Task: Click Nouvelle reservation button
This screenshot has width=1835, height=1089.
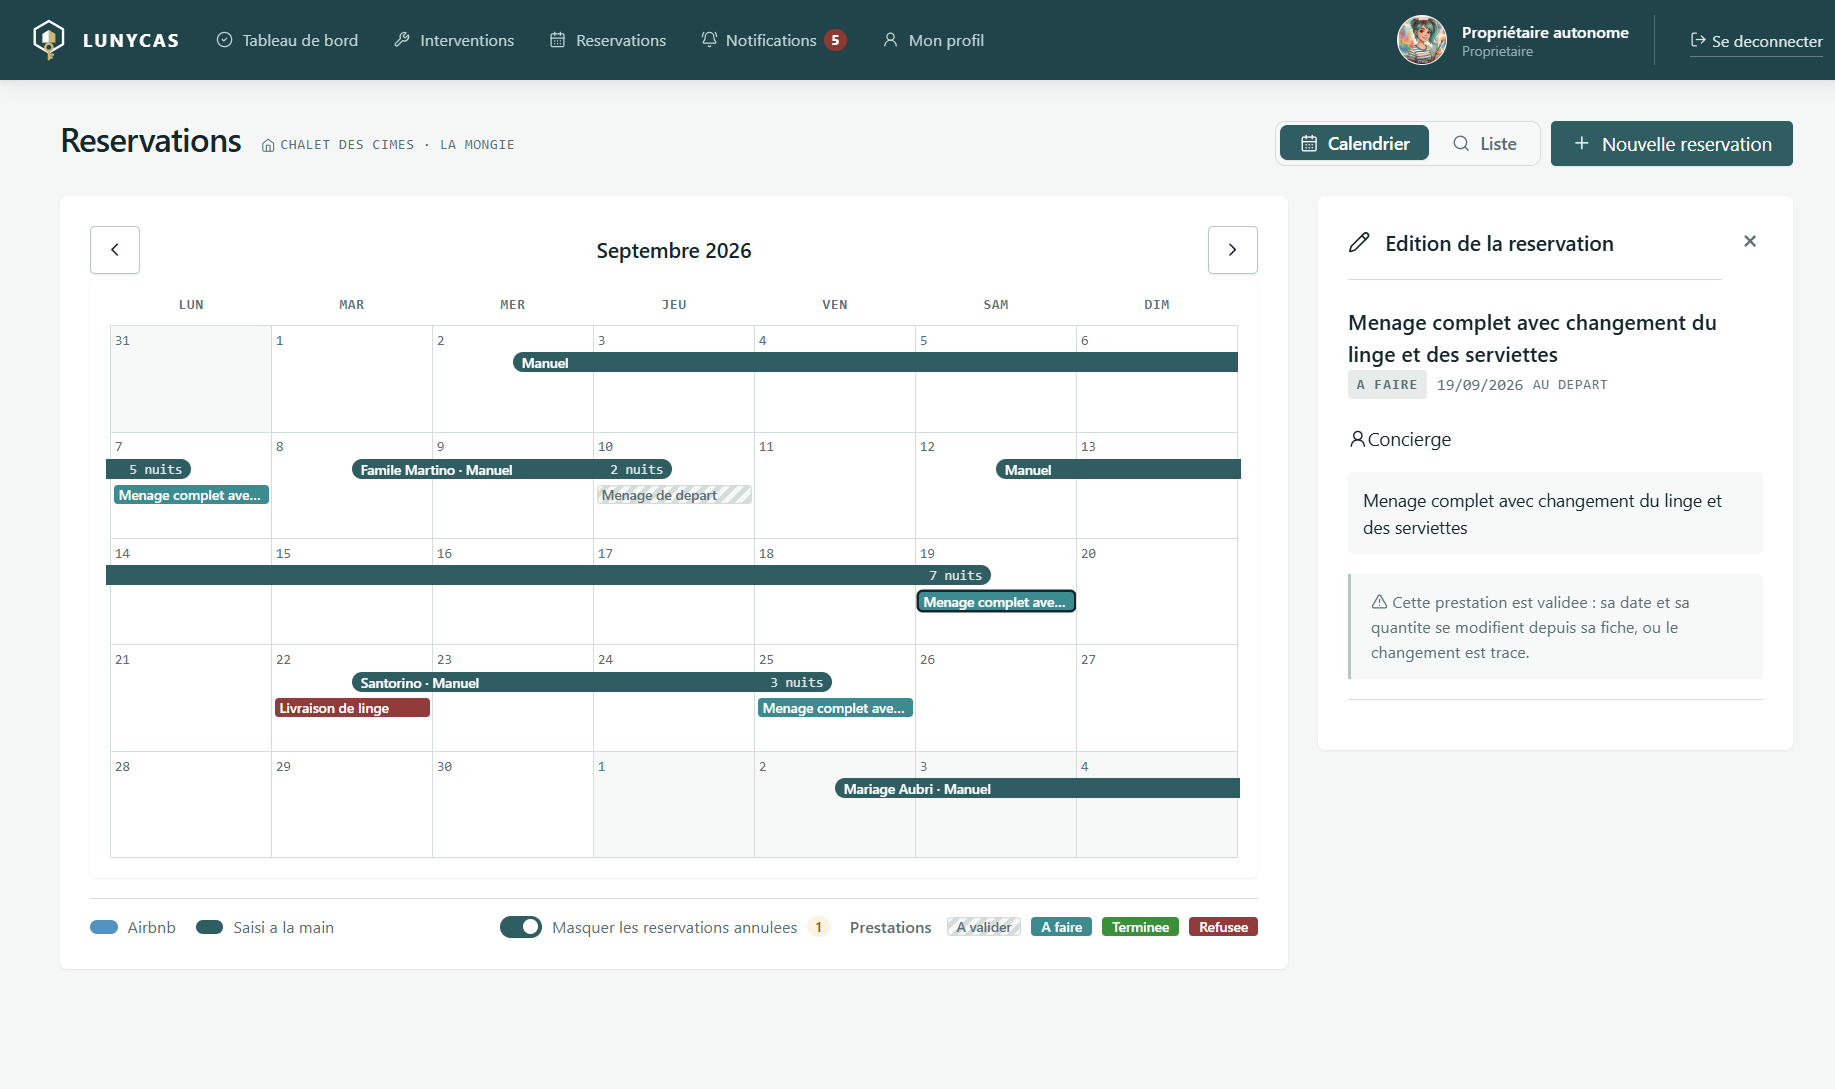Action: click(1671, 144)
